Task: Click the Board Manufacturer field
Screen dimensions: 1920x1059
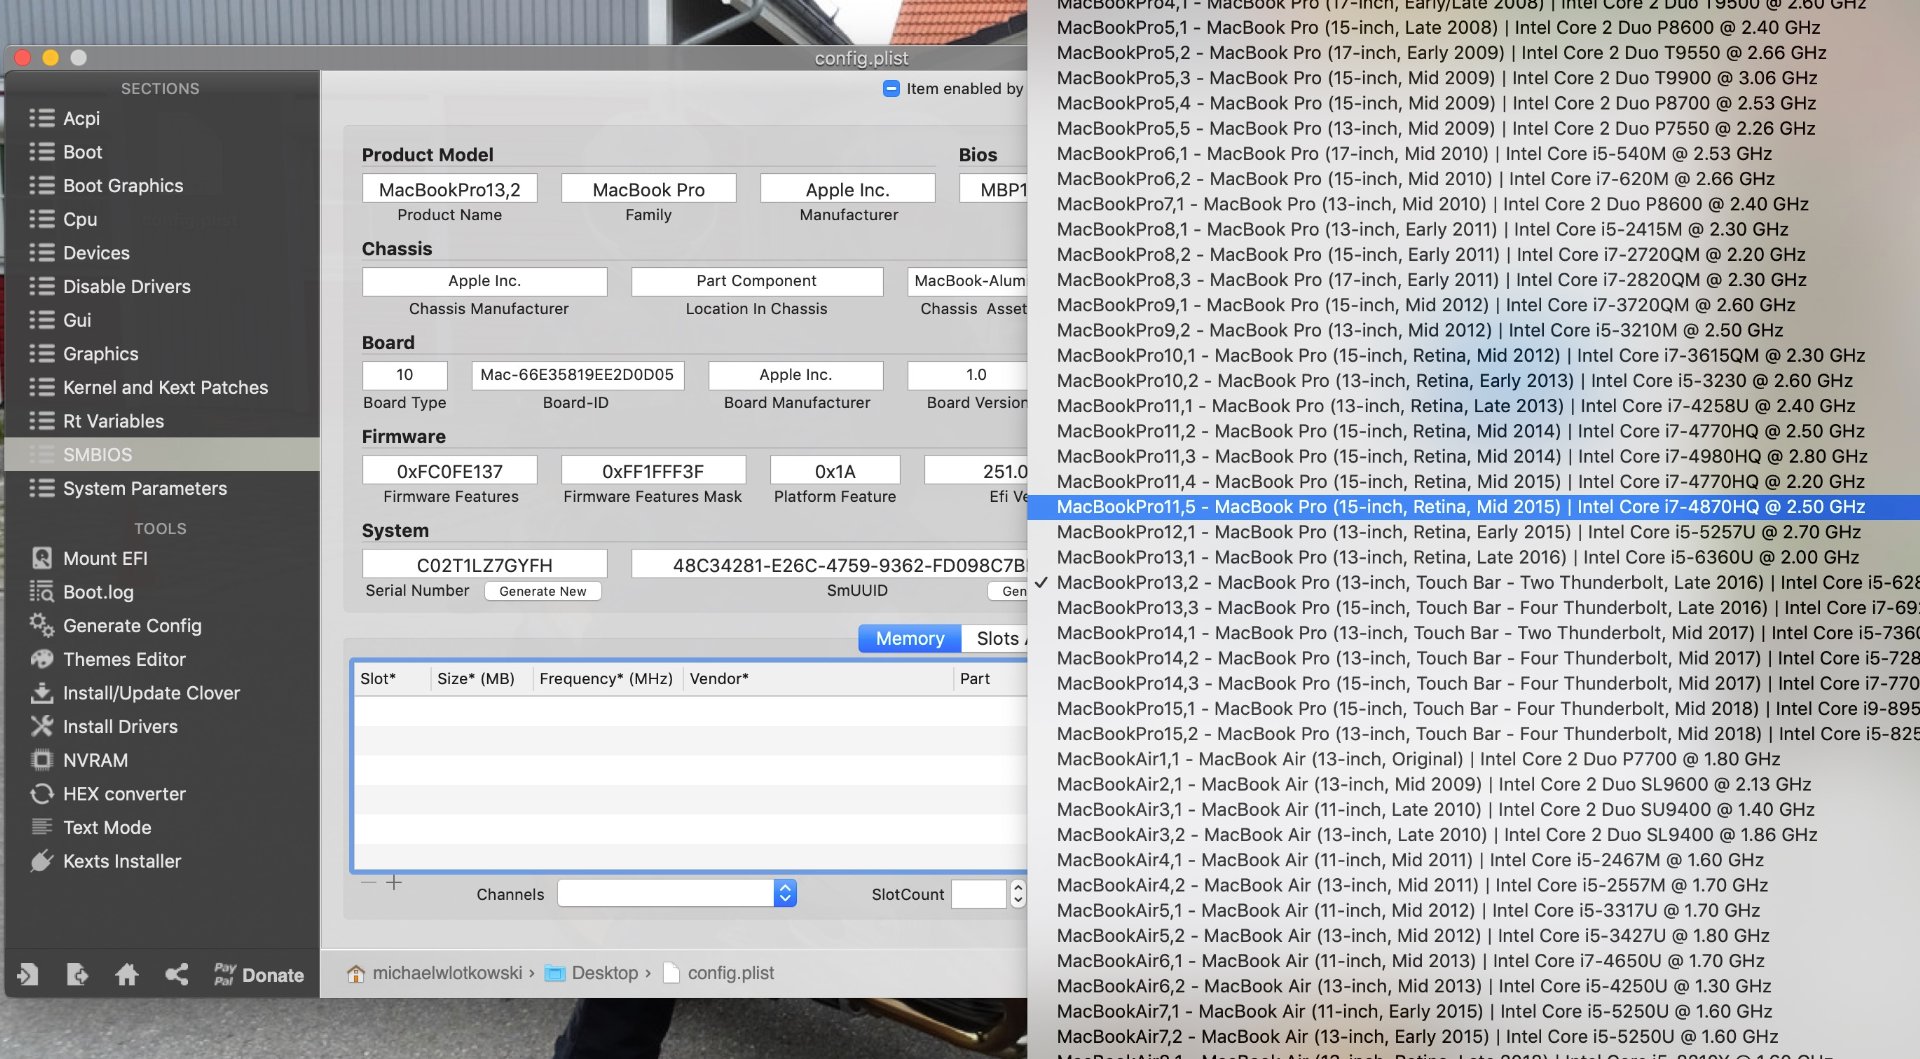Action: (x=796, y=375)
